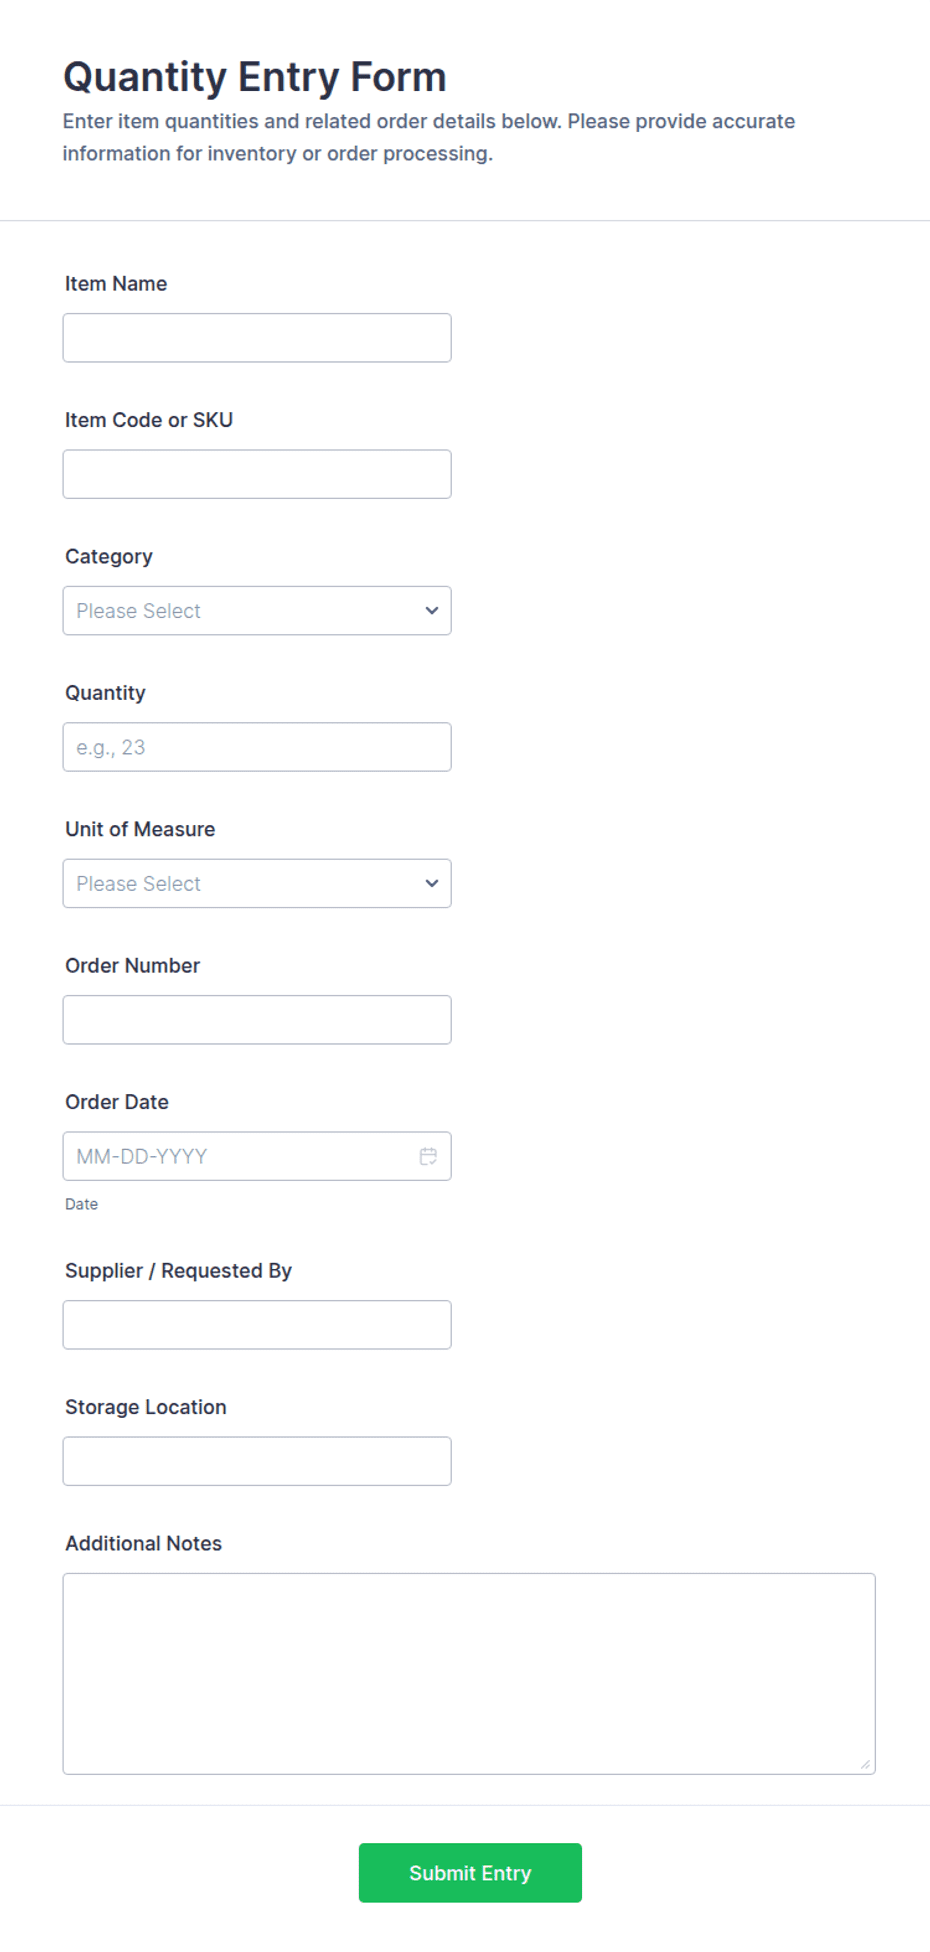Focus the Order Number field
This screenshot has width=930, height=1952.
click(x=257, y=1020)
